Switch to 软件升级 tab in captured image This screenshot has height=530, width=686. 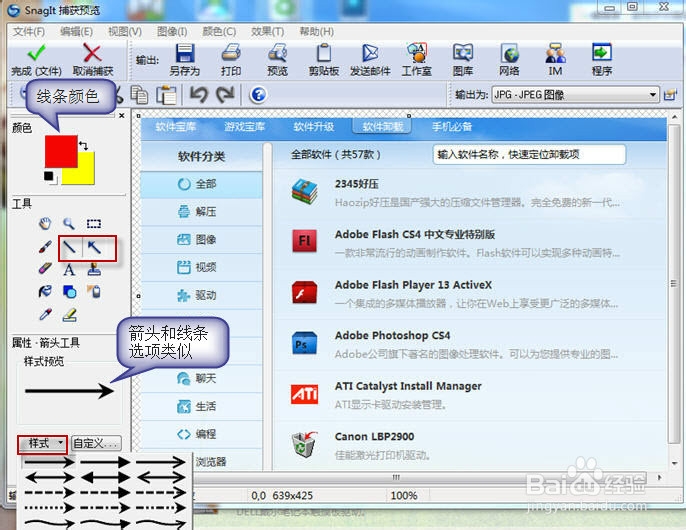click(314, 127)
